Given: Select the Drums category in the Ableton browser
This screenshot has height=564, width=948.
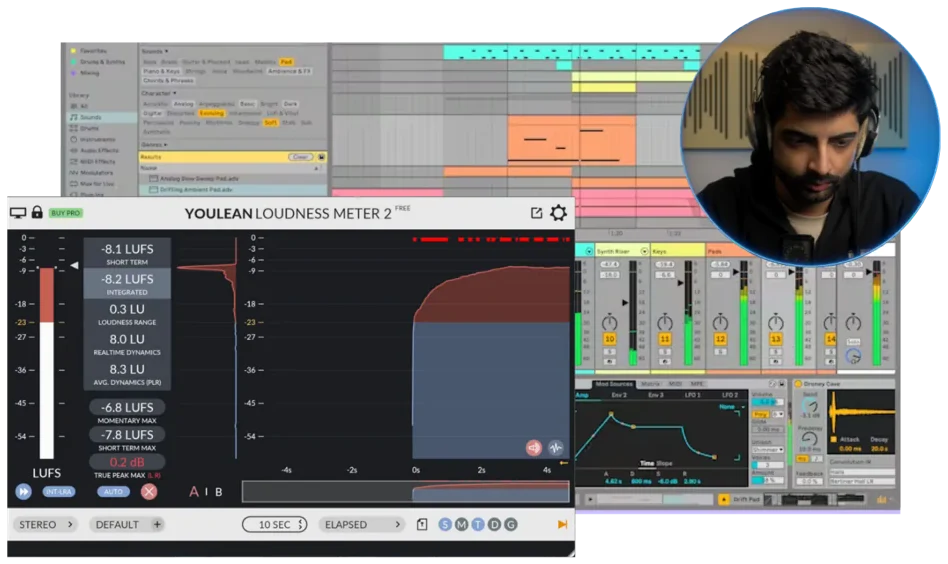Looking at the screenshot, I should pyautogui.click(x=89, y=128).
